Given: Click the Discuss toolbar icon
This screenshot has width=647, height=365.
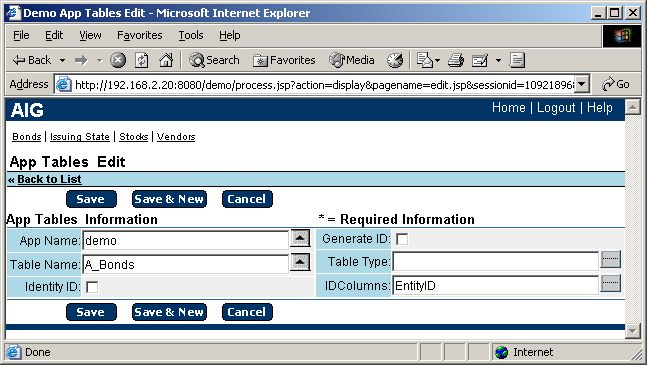Looking at the screenshot, I should tap(517, 60).
